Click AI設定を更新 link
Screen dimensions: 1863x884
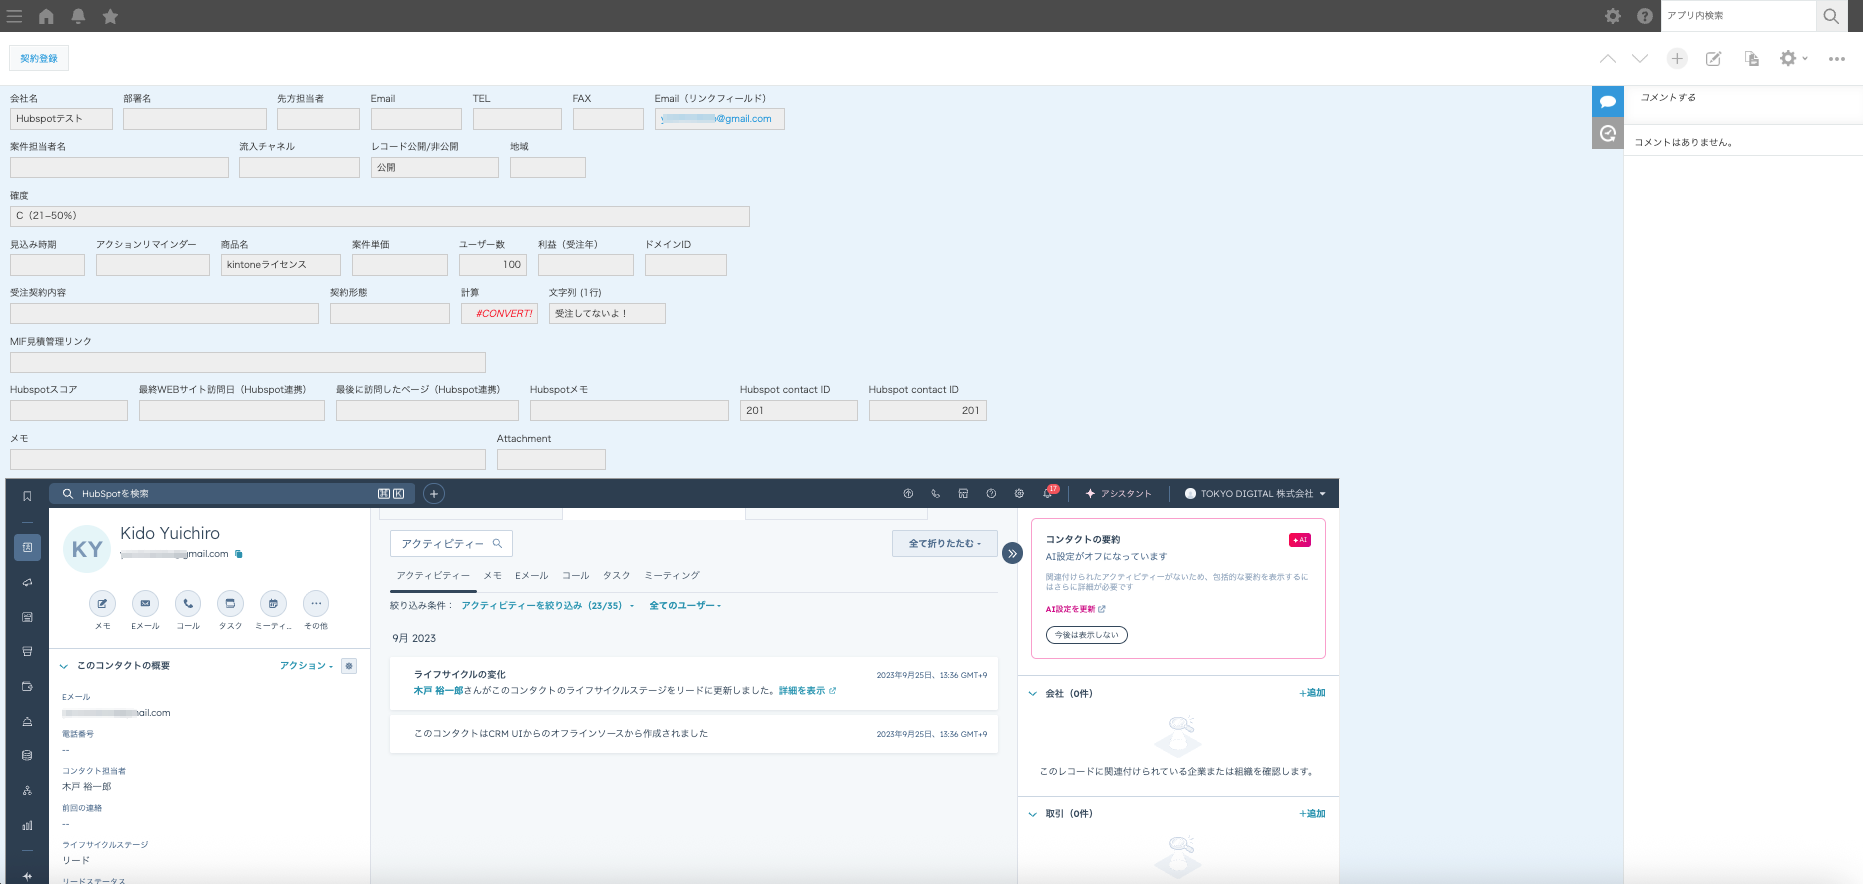[x=1075, y=609]
